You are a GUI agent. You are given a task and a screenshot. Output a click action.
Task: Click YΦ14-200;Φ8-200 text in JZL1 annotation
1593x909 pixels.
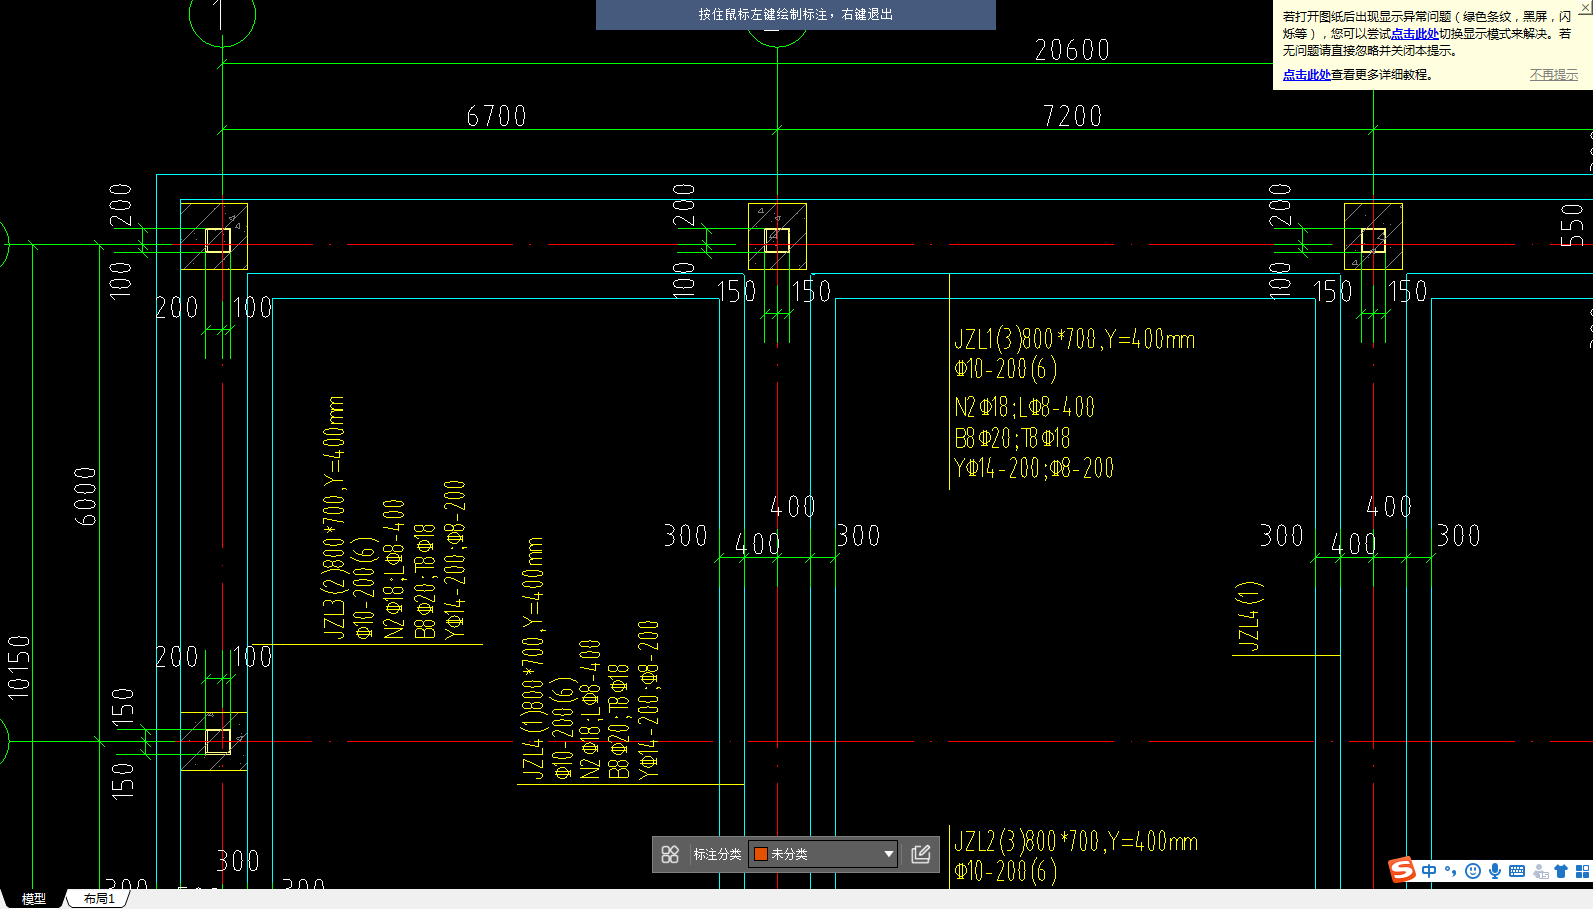point(1034,468)
